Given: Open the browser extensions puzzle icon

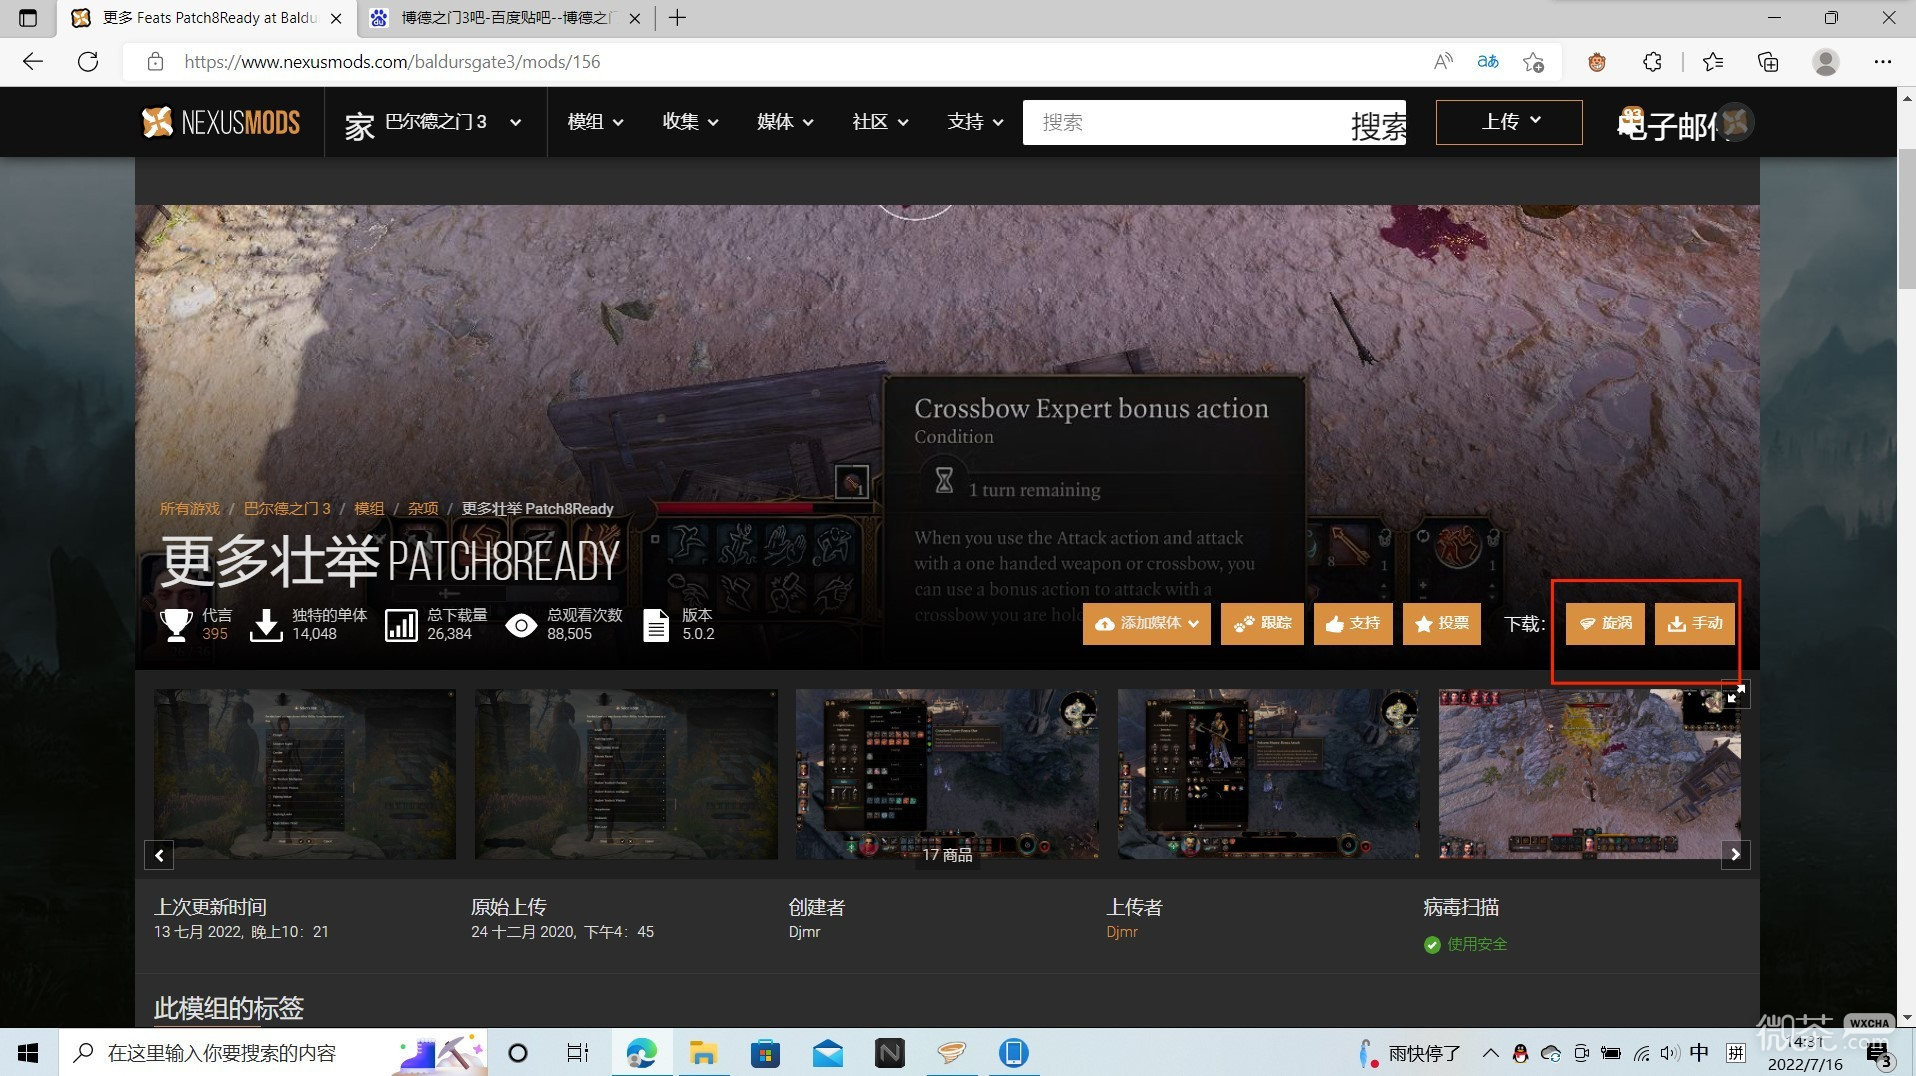Looking at the screenshot, I should pos(1652,61).
